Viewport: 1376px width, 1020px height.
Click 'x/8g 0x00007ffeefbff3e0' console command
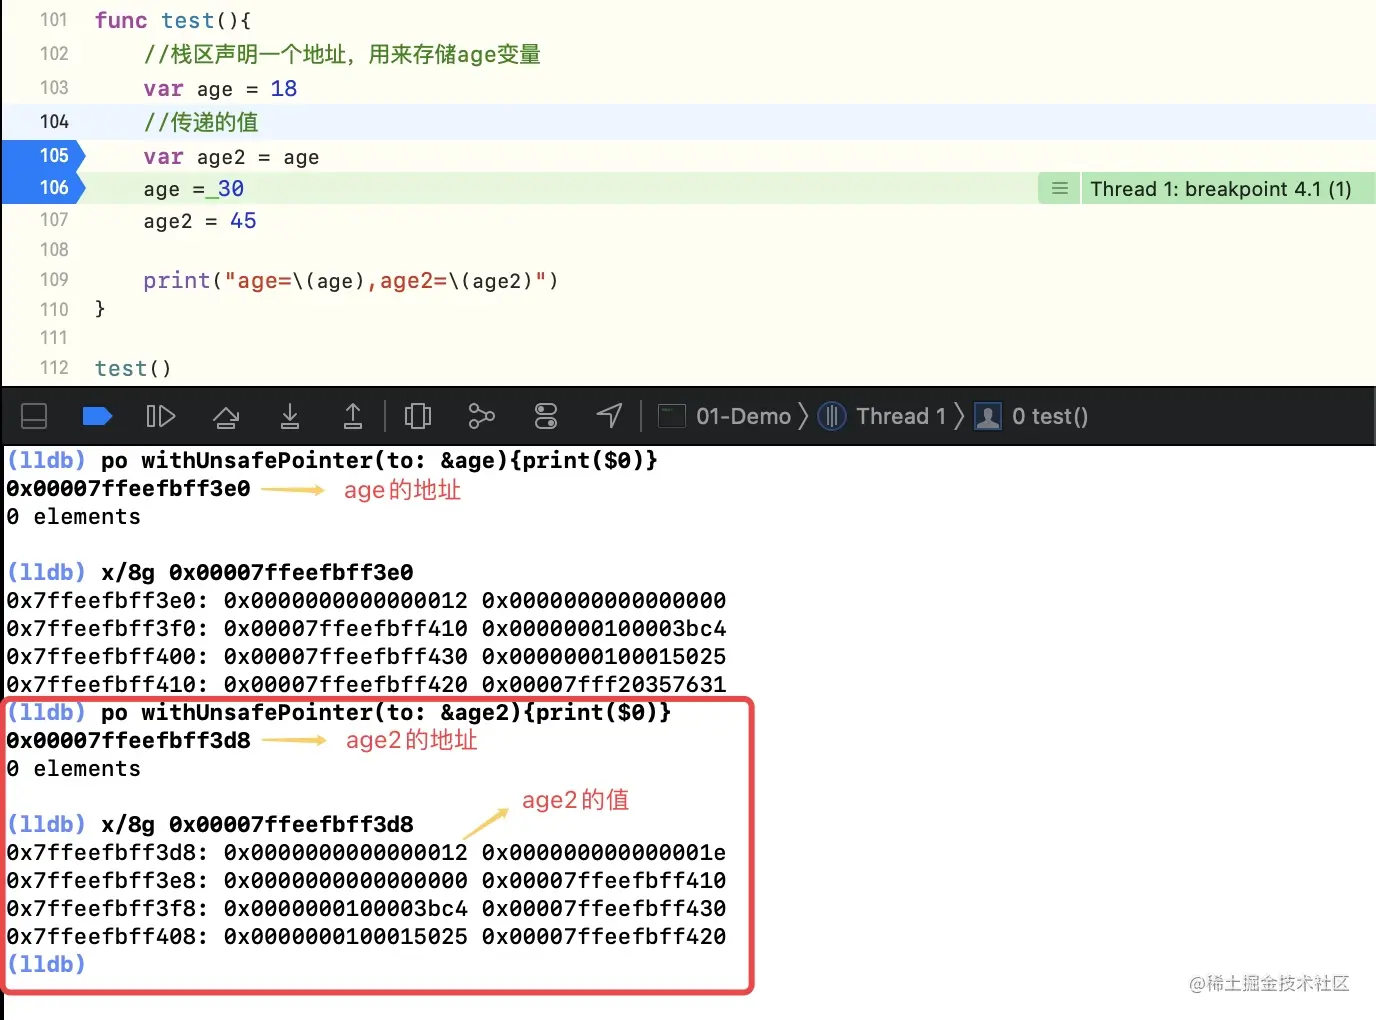pyautogui.click(x=257, y=573)
